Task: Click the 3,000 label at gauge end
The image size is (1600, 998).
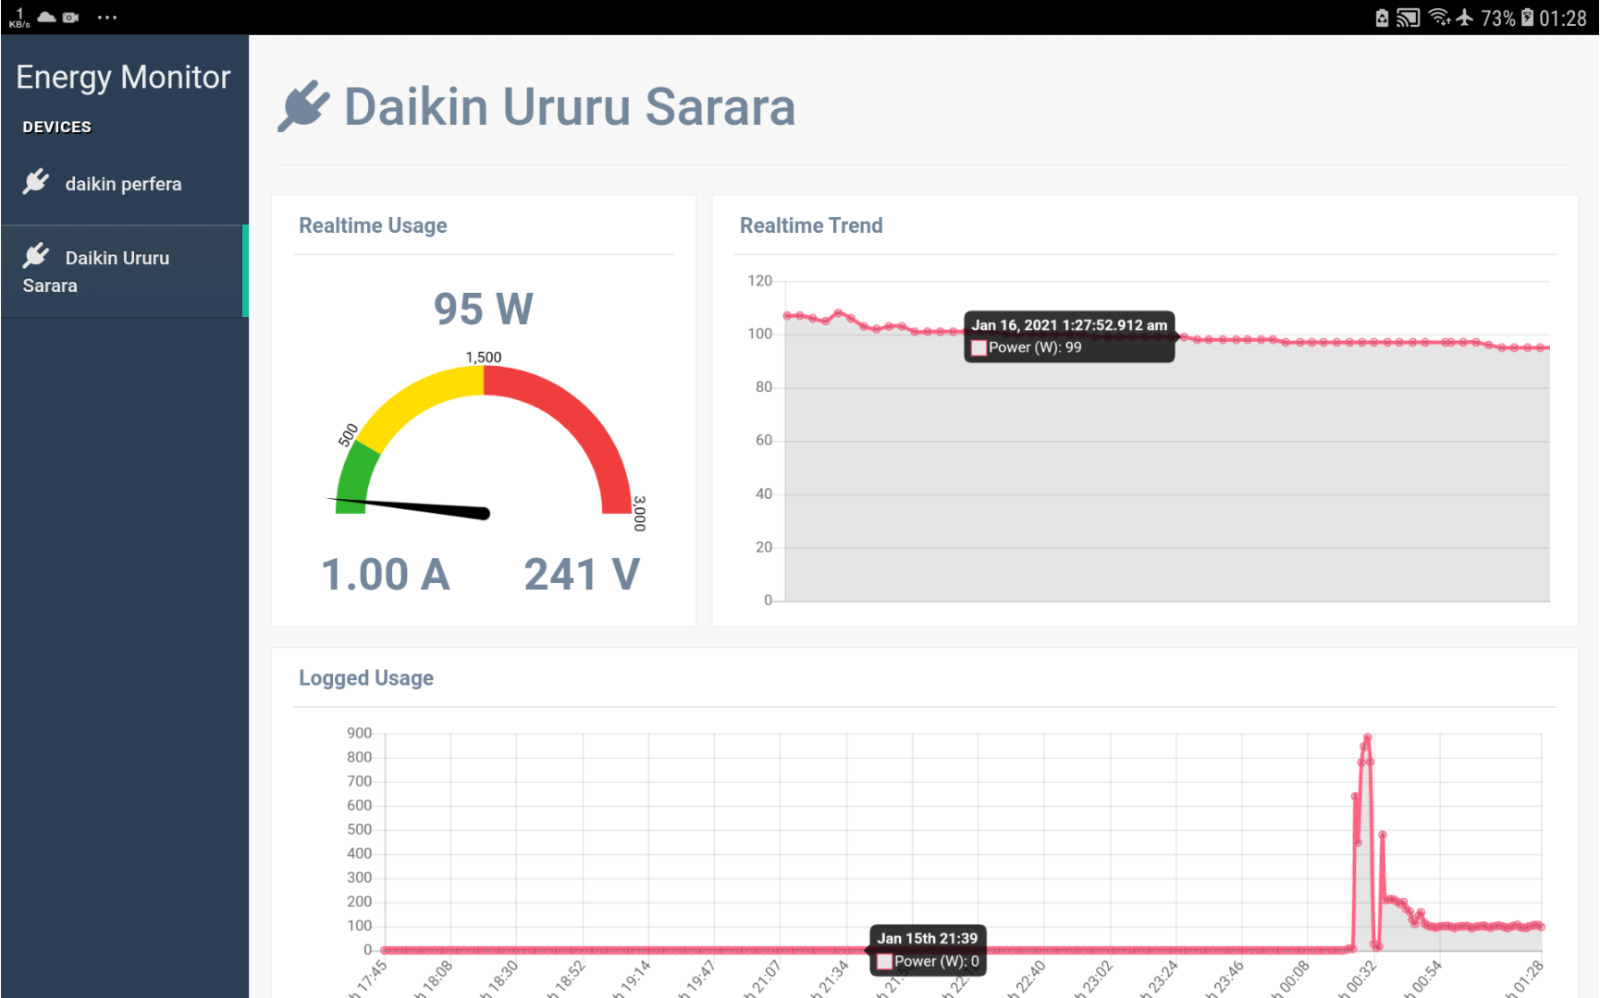Action: coord(640,513)
